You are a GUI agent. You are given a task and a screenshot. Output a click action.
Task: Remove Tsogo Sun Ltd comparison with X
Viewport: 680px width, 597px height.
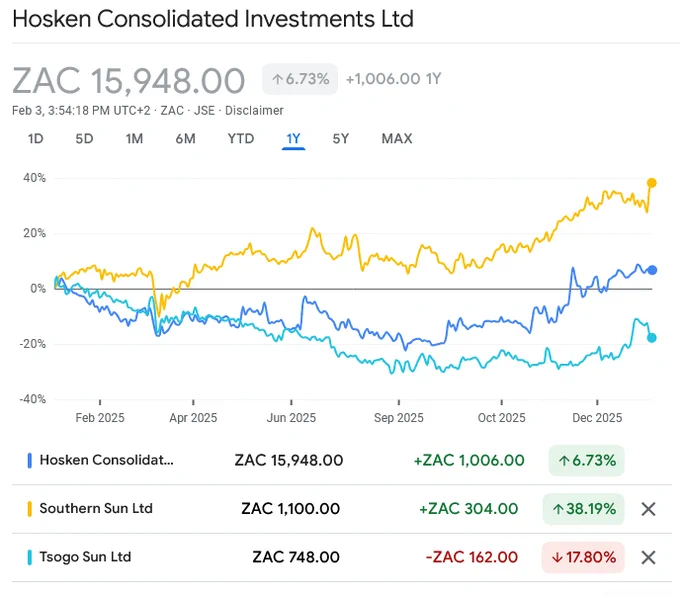point(648,558)
